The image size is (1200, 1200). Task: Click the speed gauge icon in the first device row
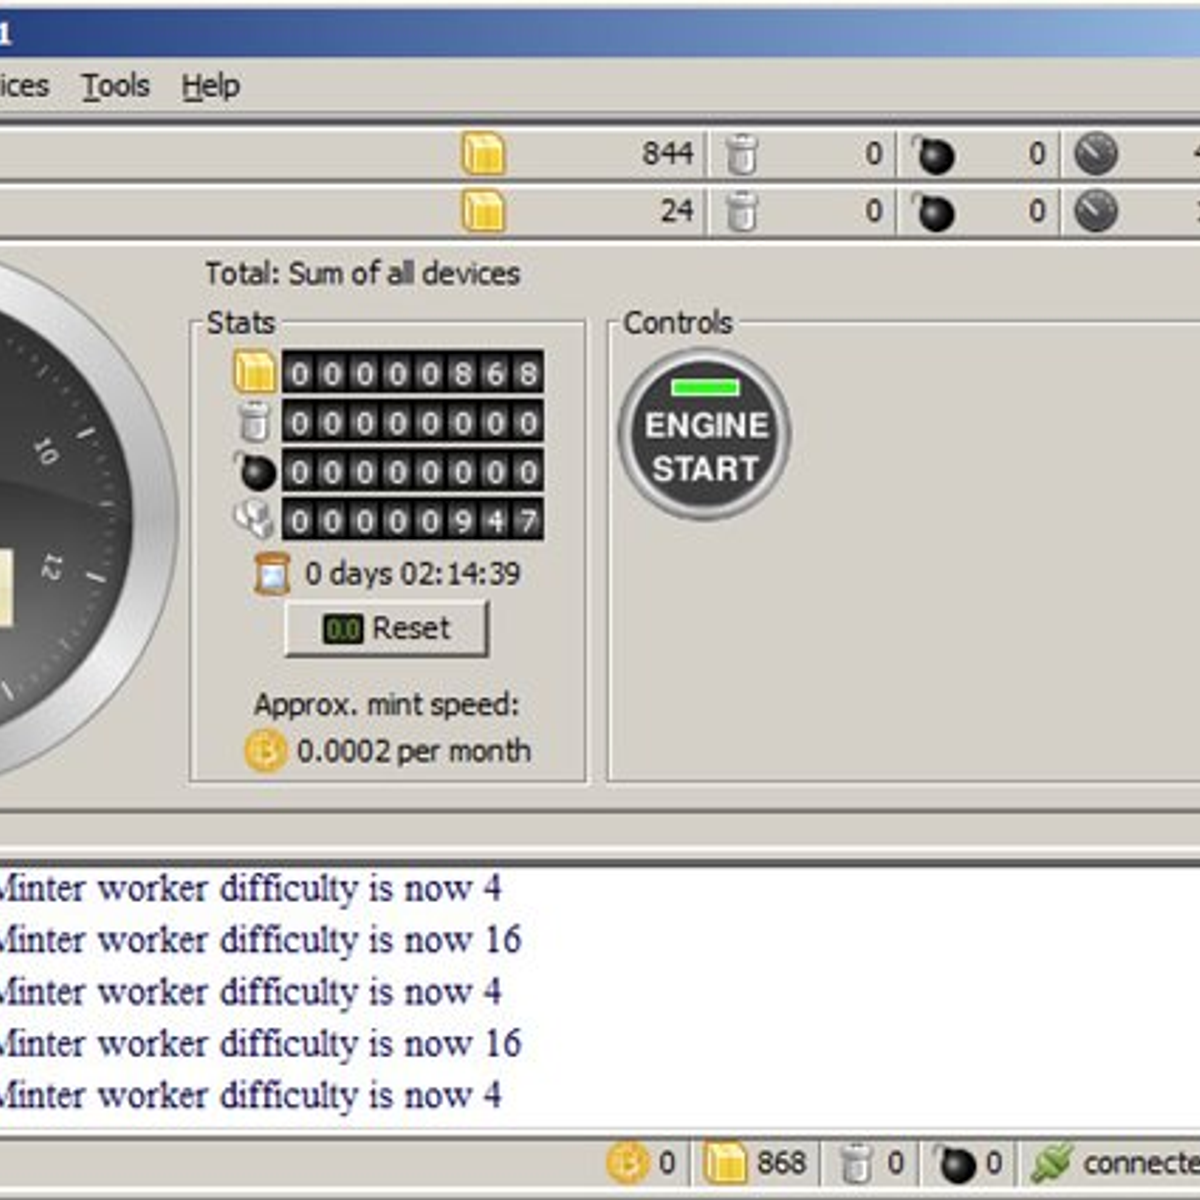pyautogui.click(x=1095, y=155)
